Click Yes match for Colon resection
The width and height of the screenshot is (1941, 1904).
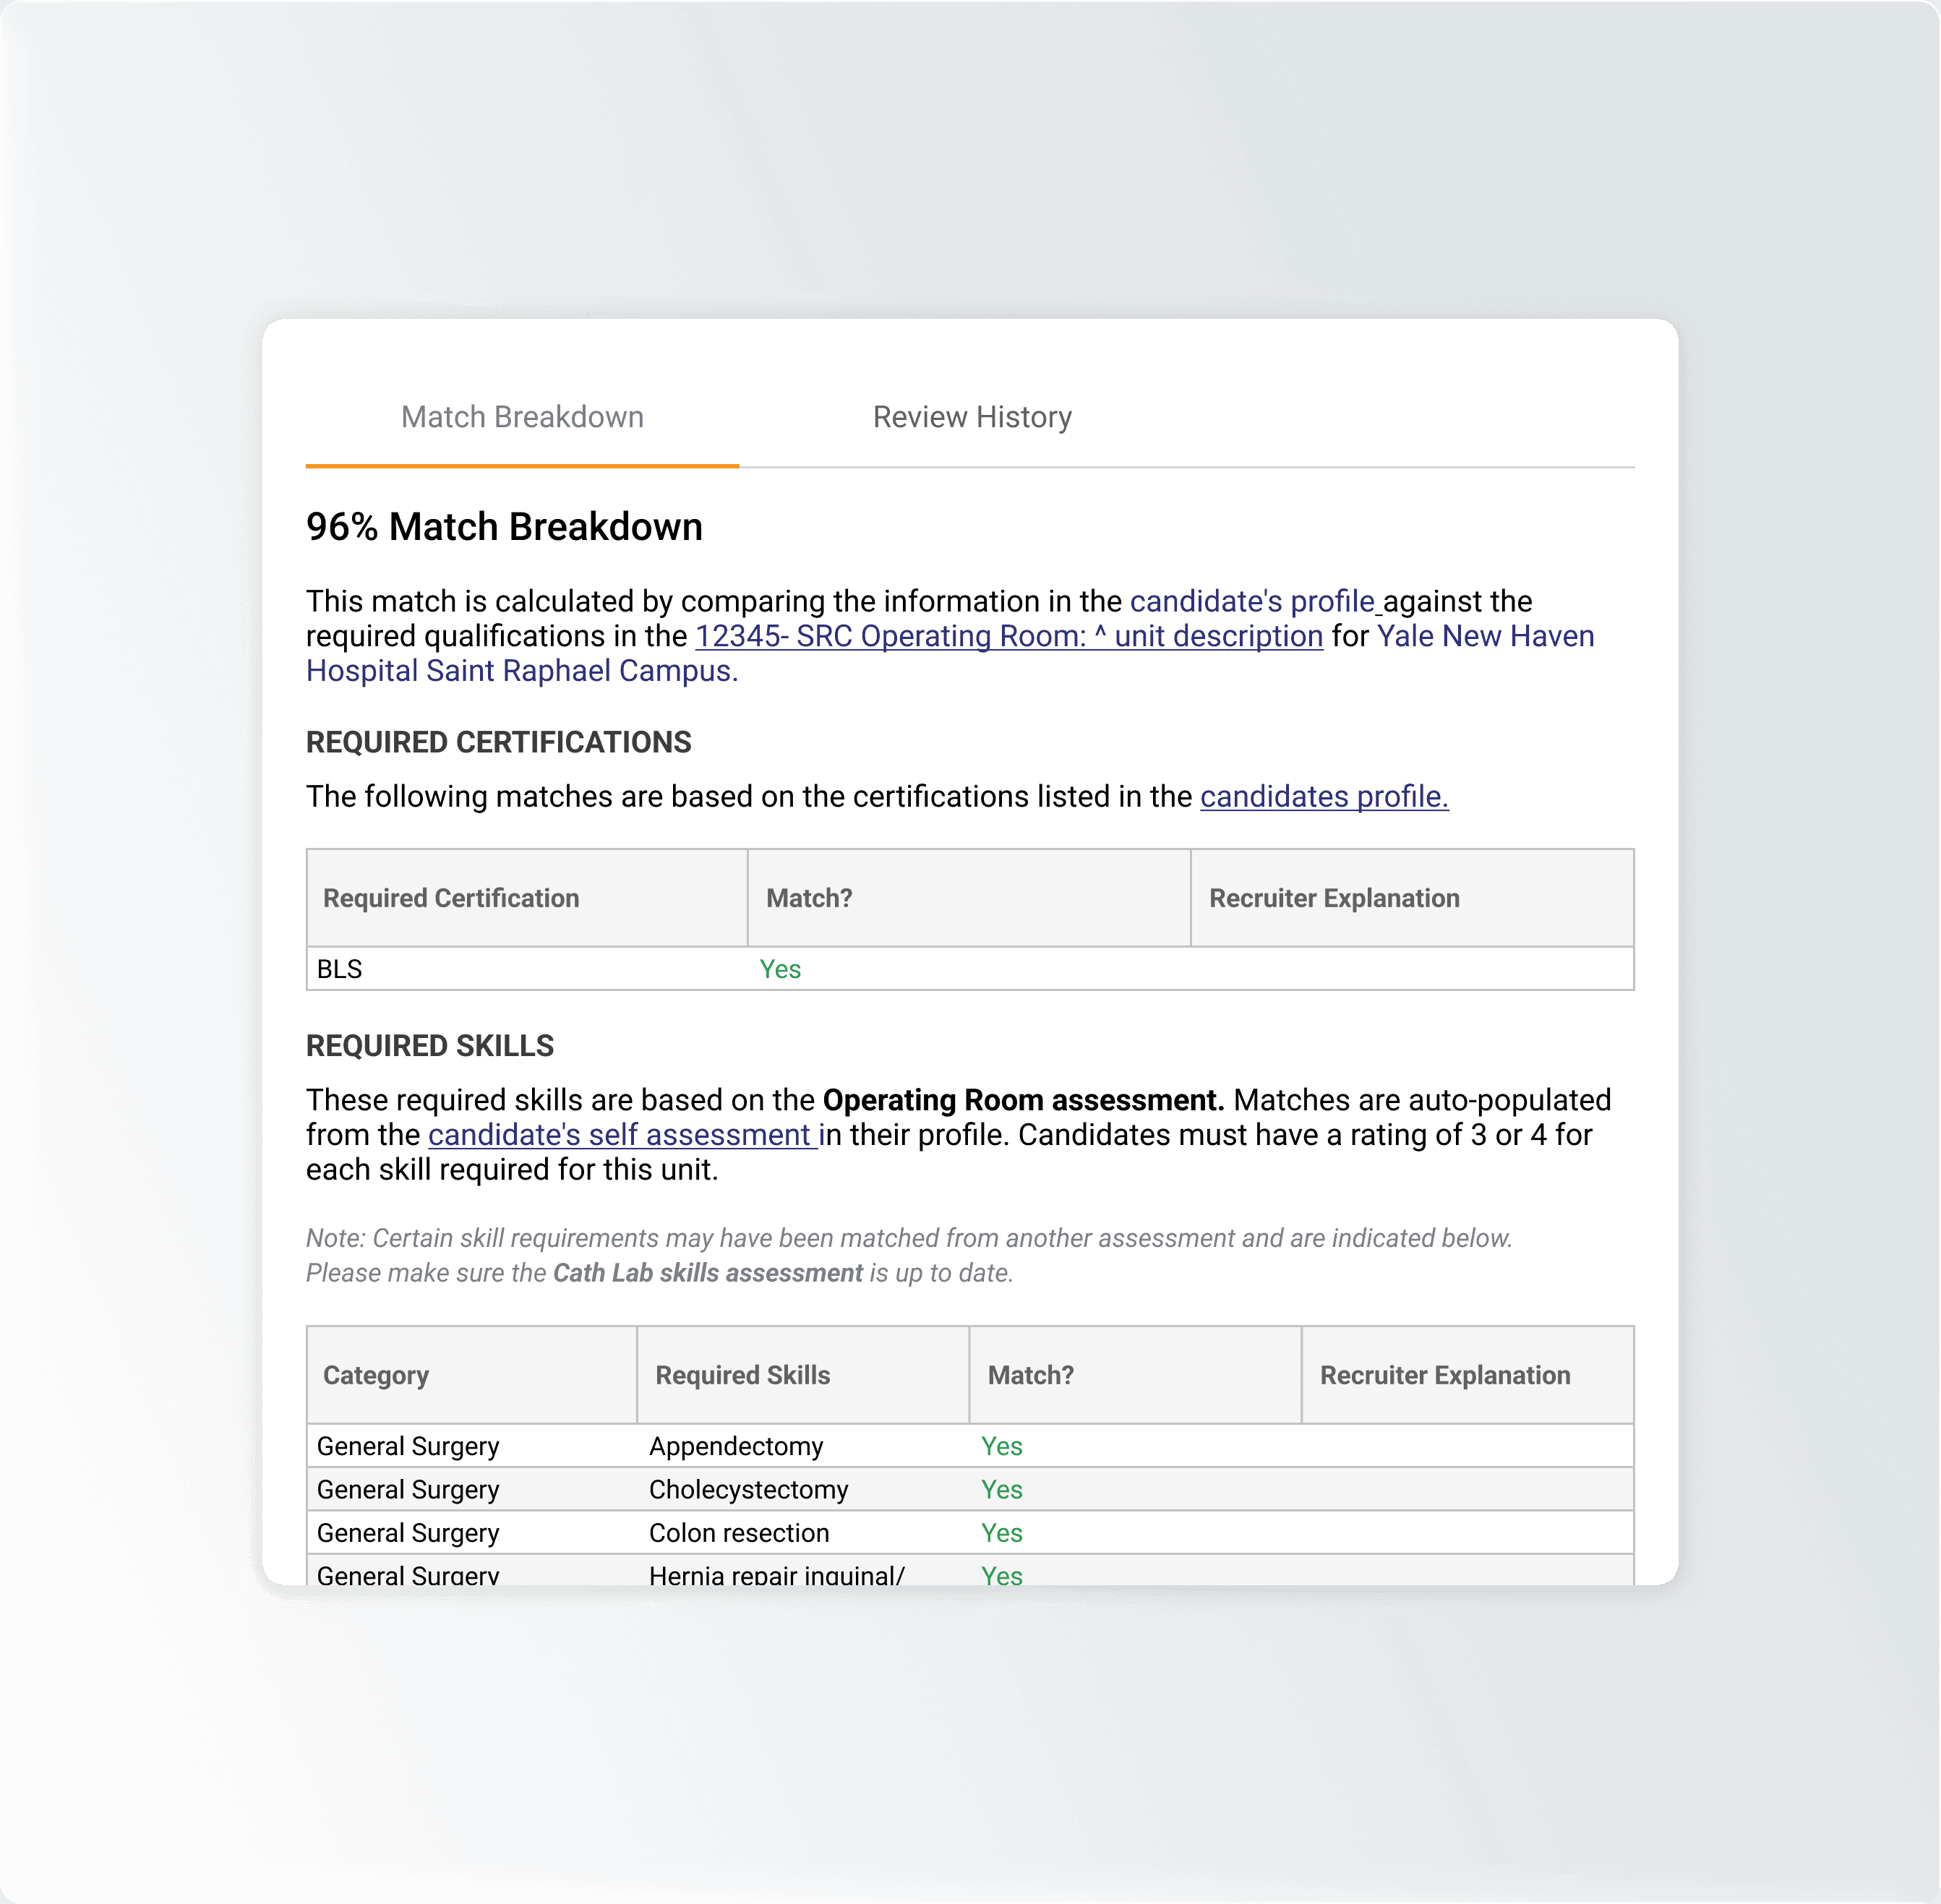(1001, 1533)
